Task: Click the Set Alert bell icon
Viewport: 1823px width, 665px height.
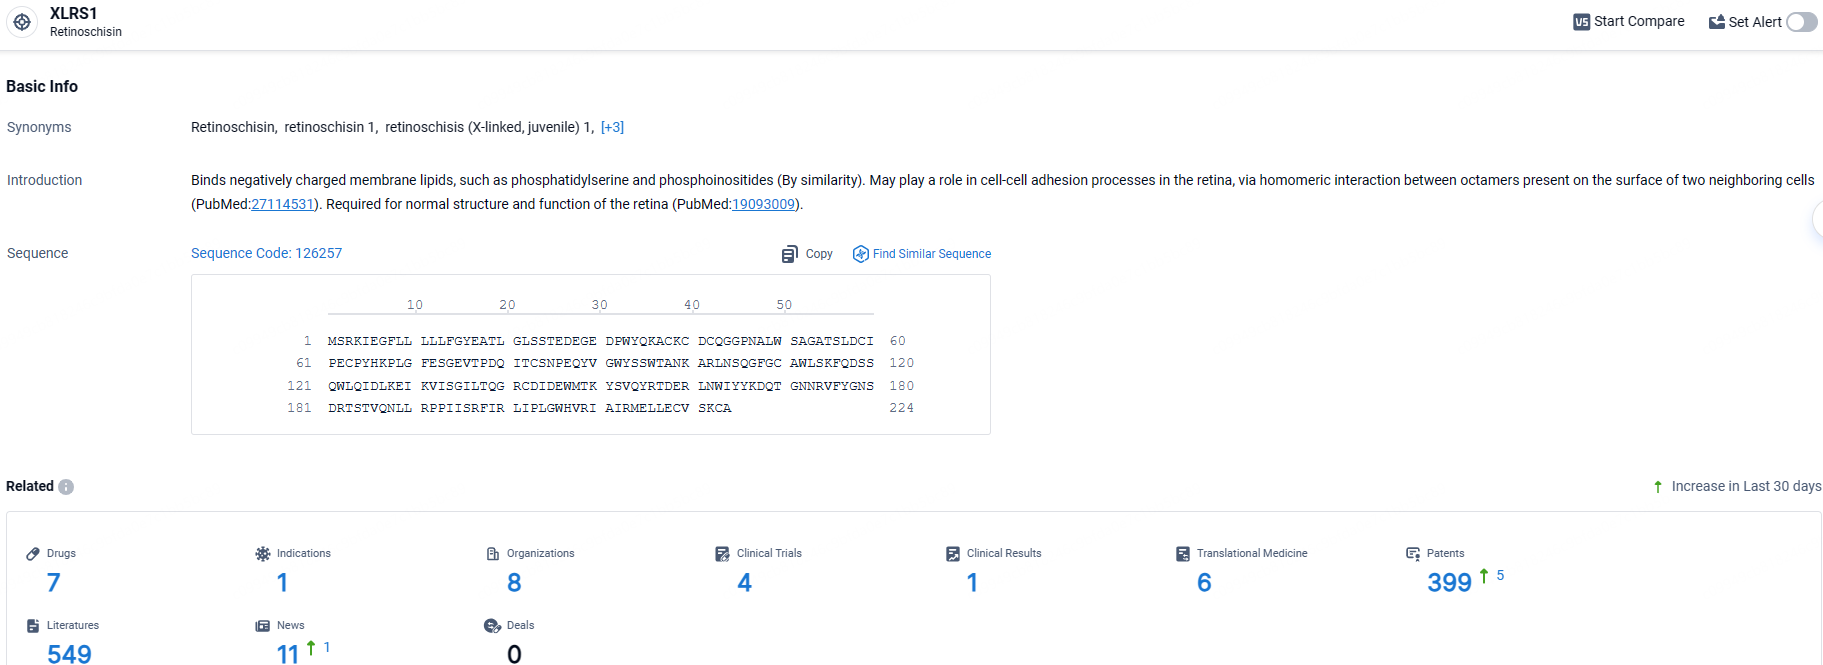Action: [1716, 22]
